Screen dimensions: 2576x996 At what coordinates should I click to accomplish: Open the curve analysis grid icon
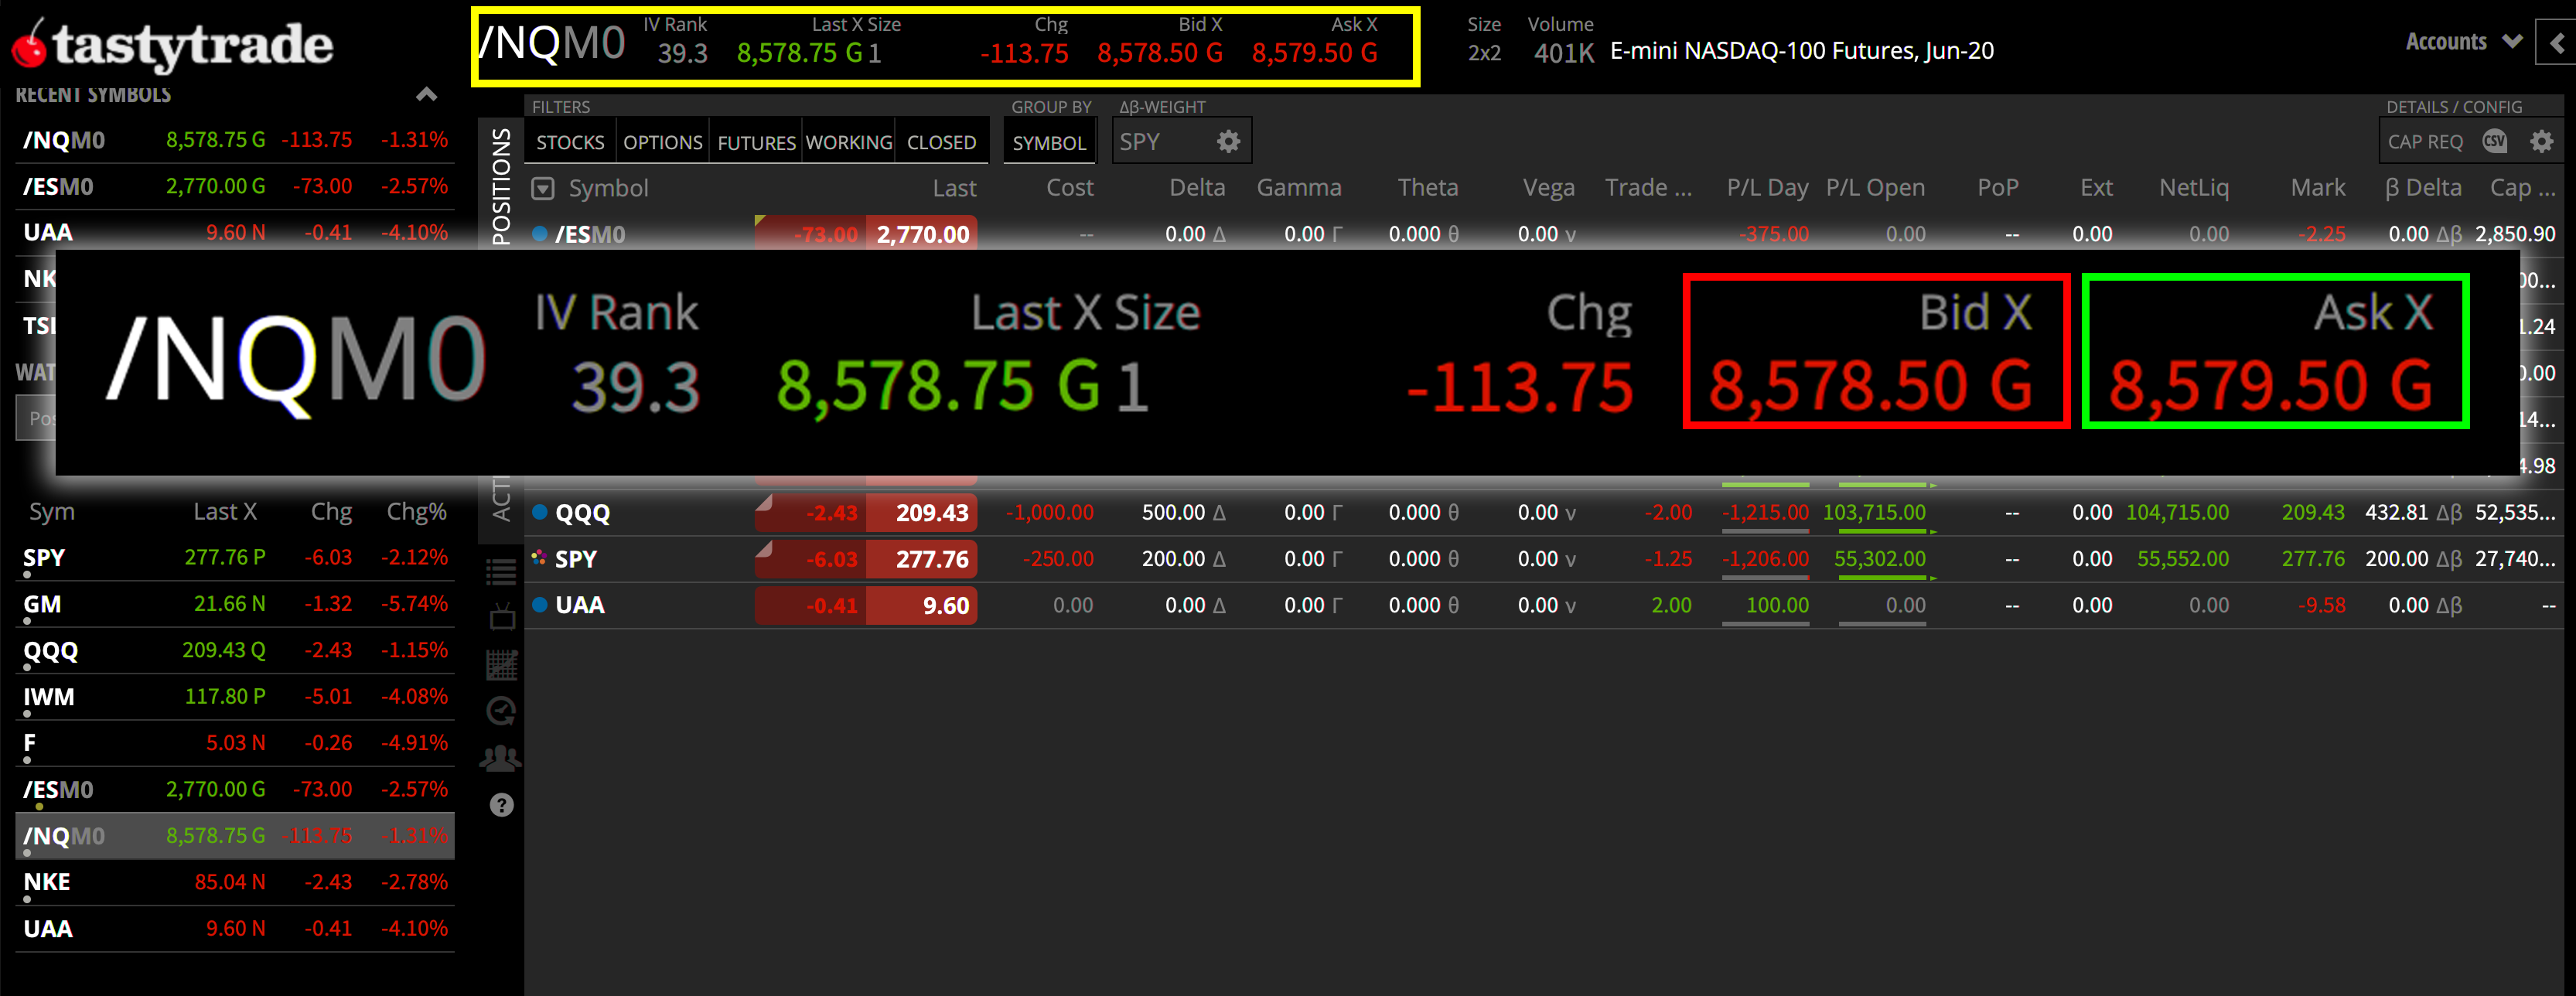501,663
